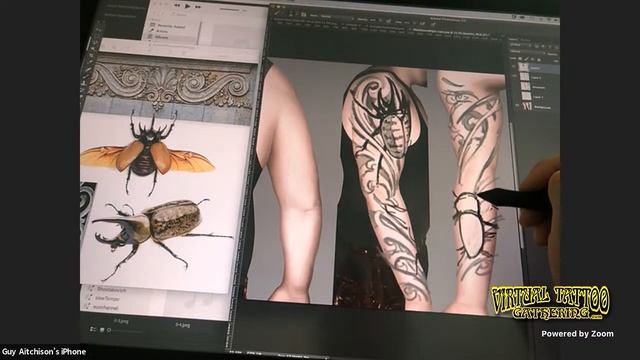Click the second .jpg filename label at bottom

point(182,325)
